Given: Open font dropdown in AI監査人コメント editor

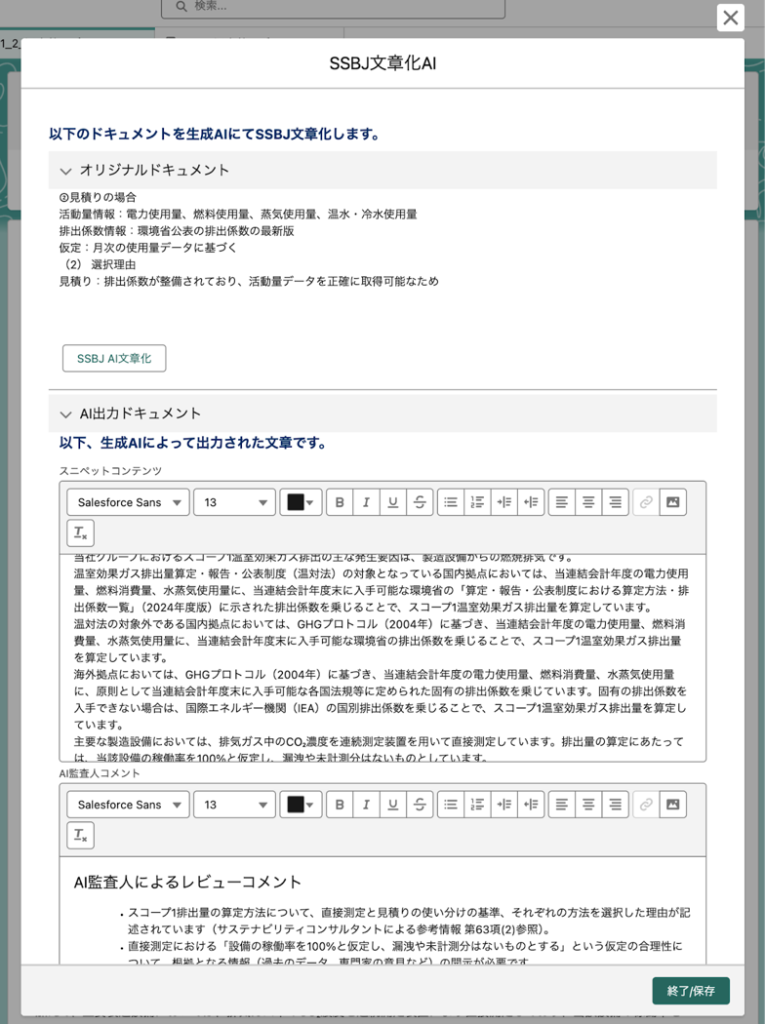Looking at the screenshot, I should (128, 805).
